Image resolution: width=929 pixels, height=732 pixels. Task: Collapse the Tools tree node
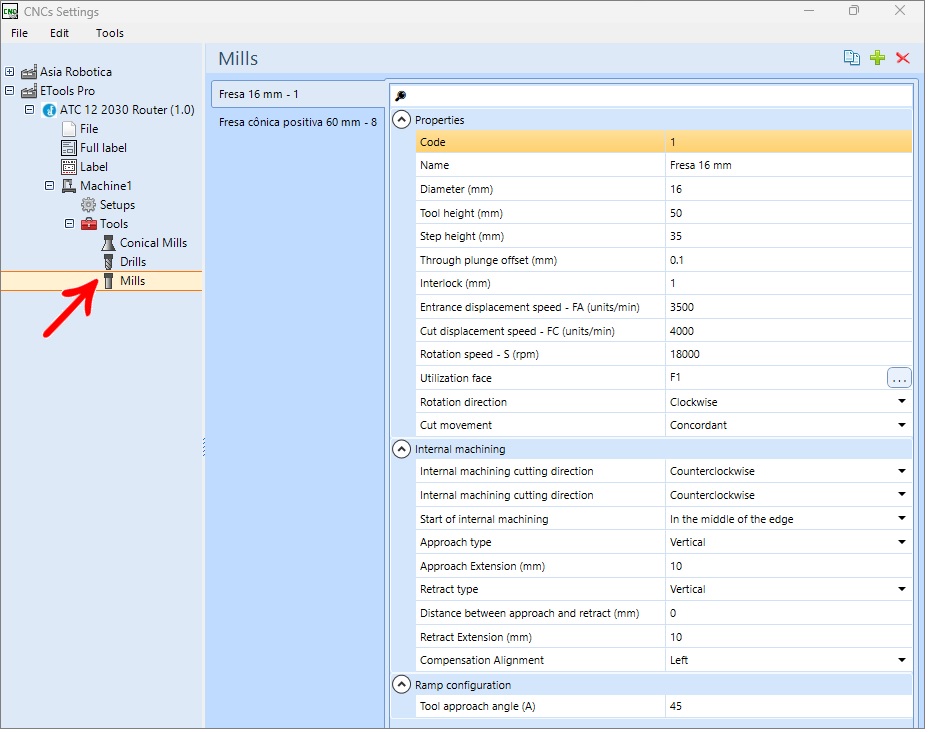(69, 223)
